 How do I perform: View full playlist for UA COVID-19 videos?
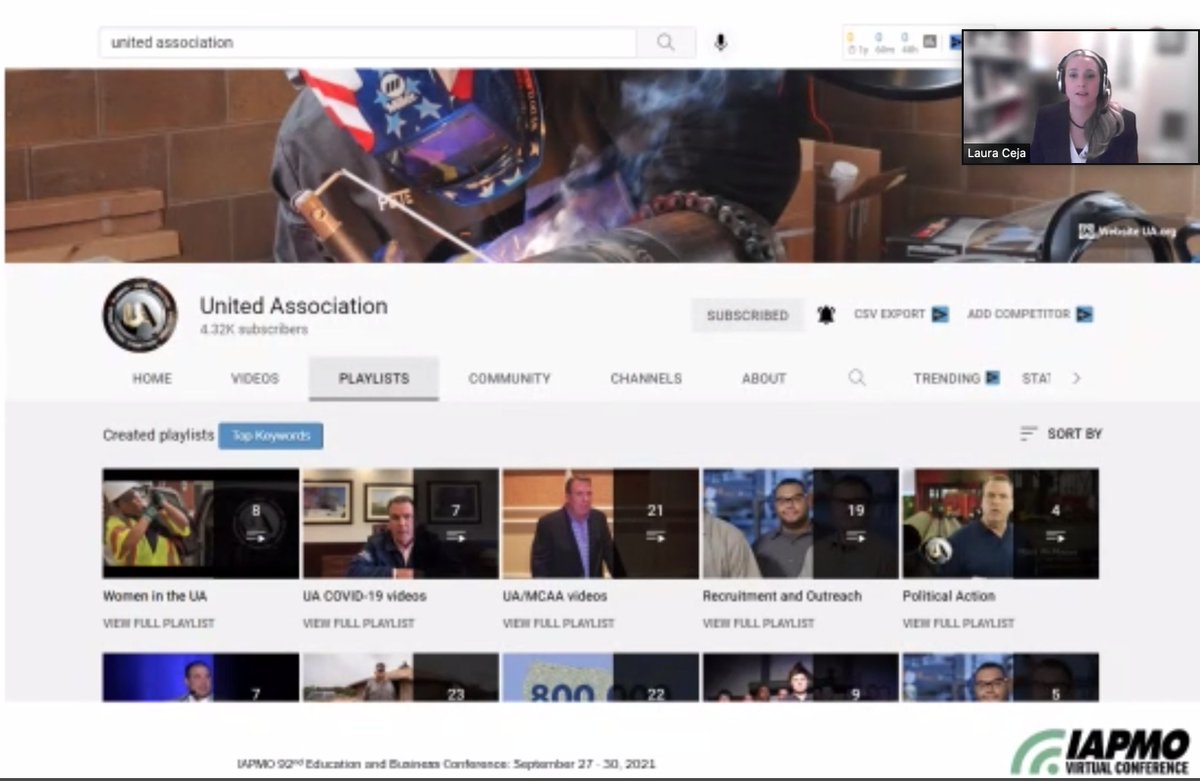point(359,623)
